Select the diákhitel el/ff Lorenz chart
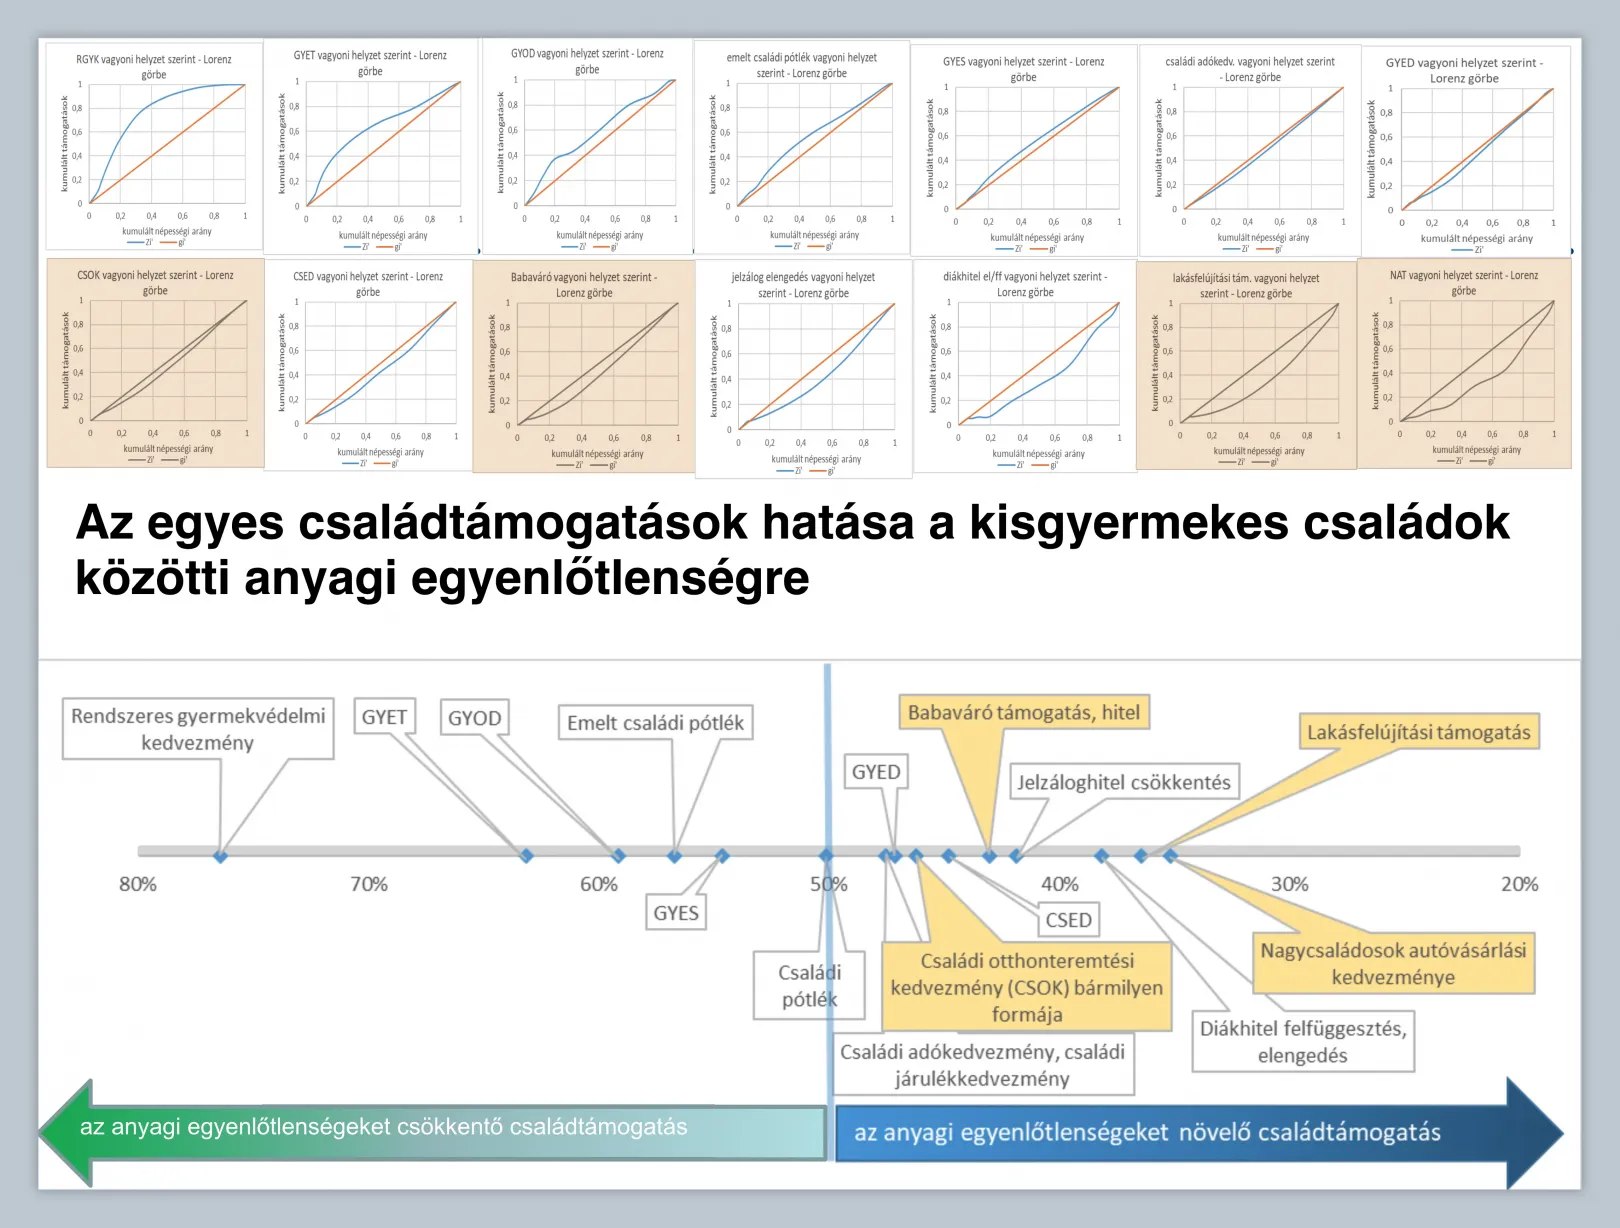Image resolution: width=1620 pixels, height=1228 pixels. click(x=1025, y=366)
